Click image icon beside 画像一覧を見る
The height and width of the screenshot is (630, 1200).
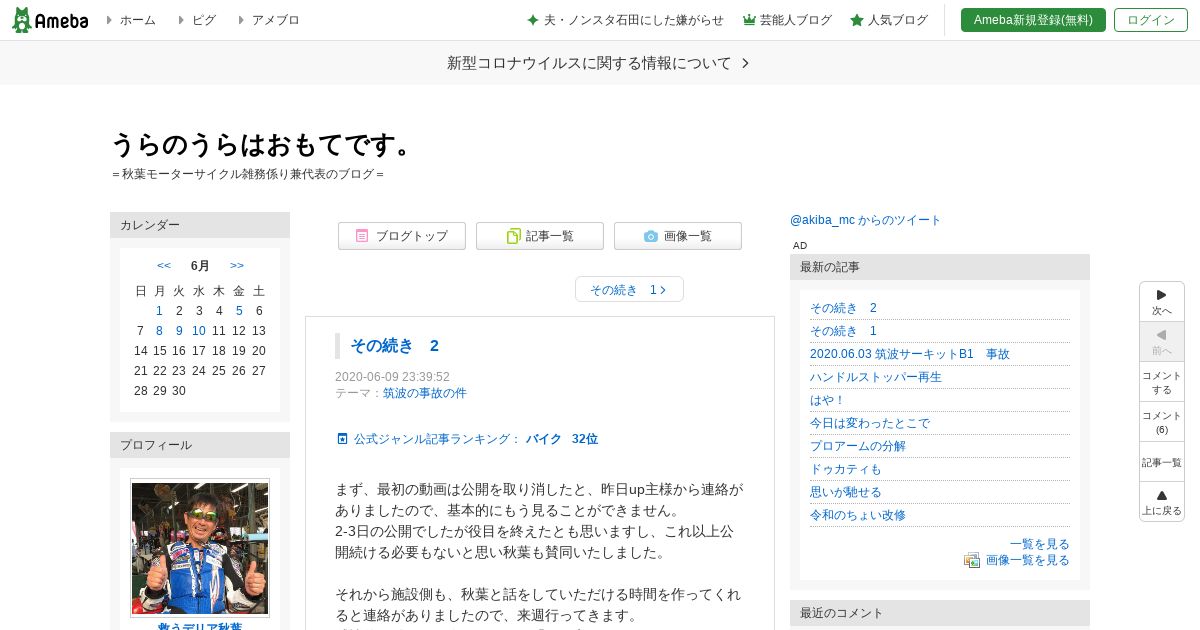click(972, 560)
